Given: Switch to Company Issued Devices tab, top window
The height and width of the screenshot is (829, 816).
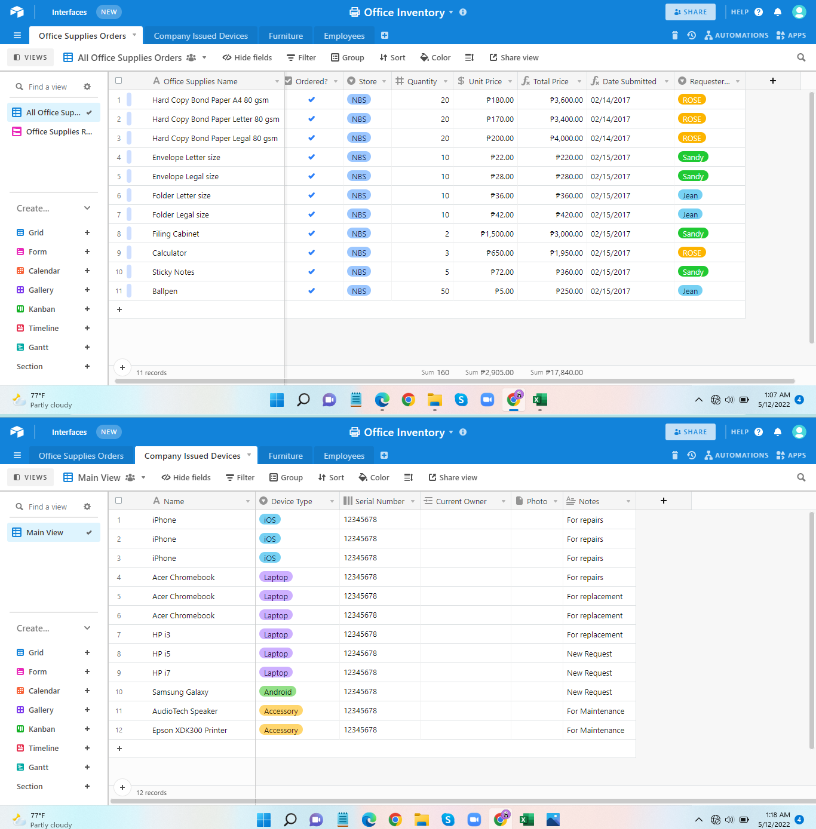Looking at the screenshot, I should [x=200, y=36].
